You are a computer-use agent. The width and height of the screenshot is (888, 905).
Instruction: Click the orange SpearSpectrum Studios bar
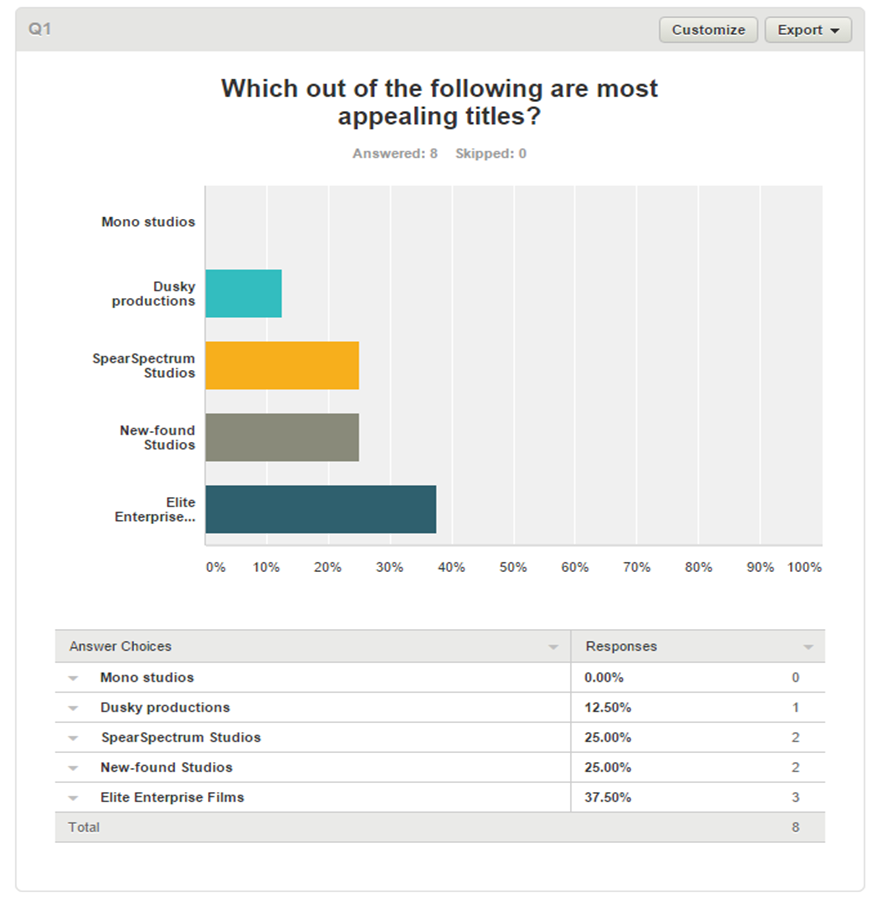pyautogui.click(x=281, y=366)
